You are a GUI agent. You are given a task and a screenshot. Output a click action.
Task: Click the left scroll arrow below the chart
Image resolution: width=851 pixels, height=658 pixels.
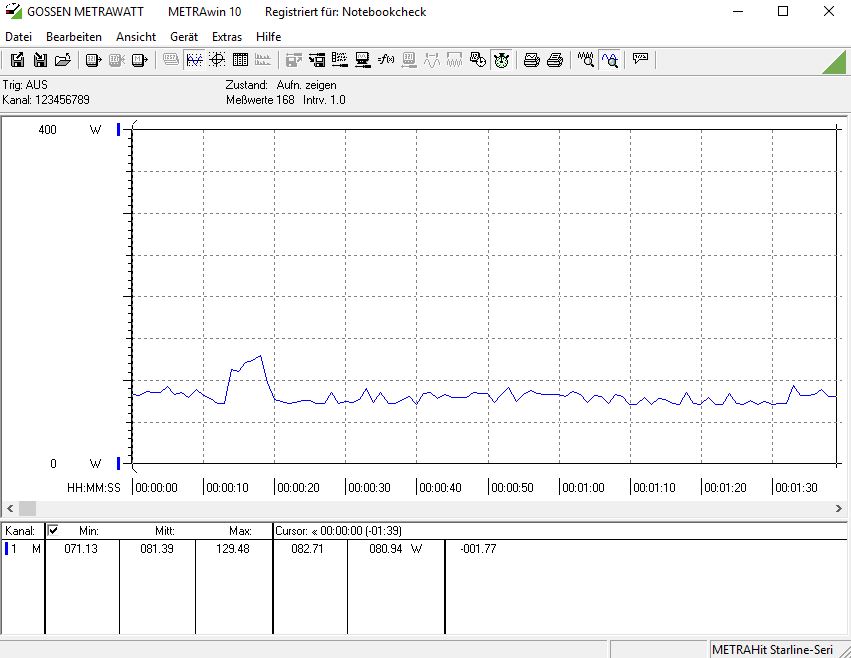click(x=10, y=509)
